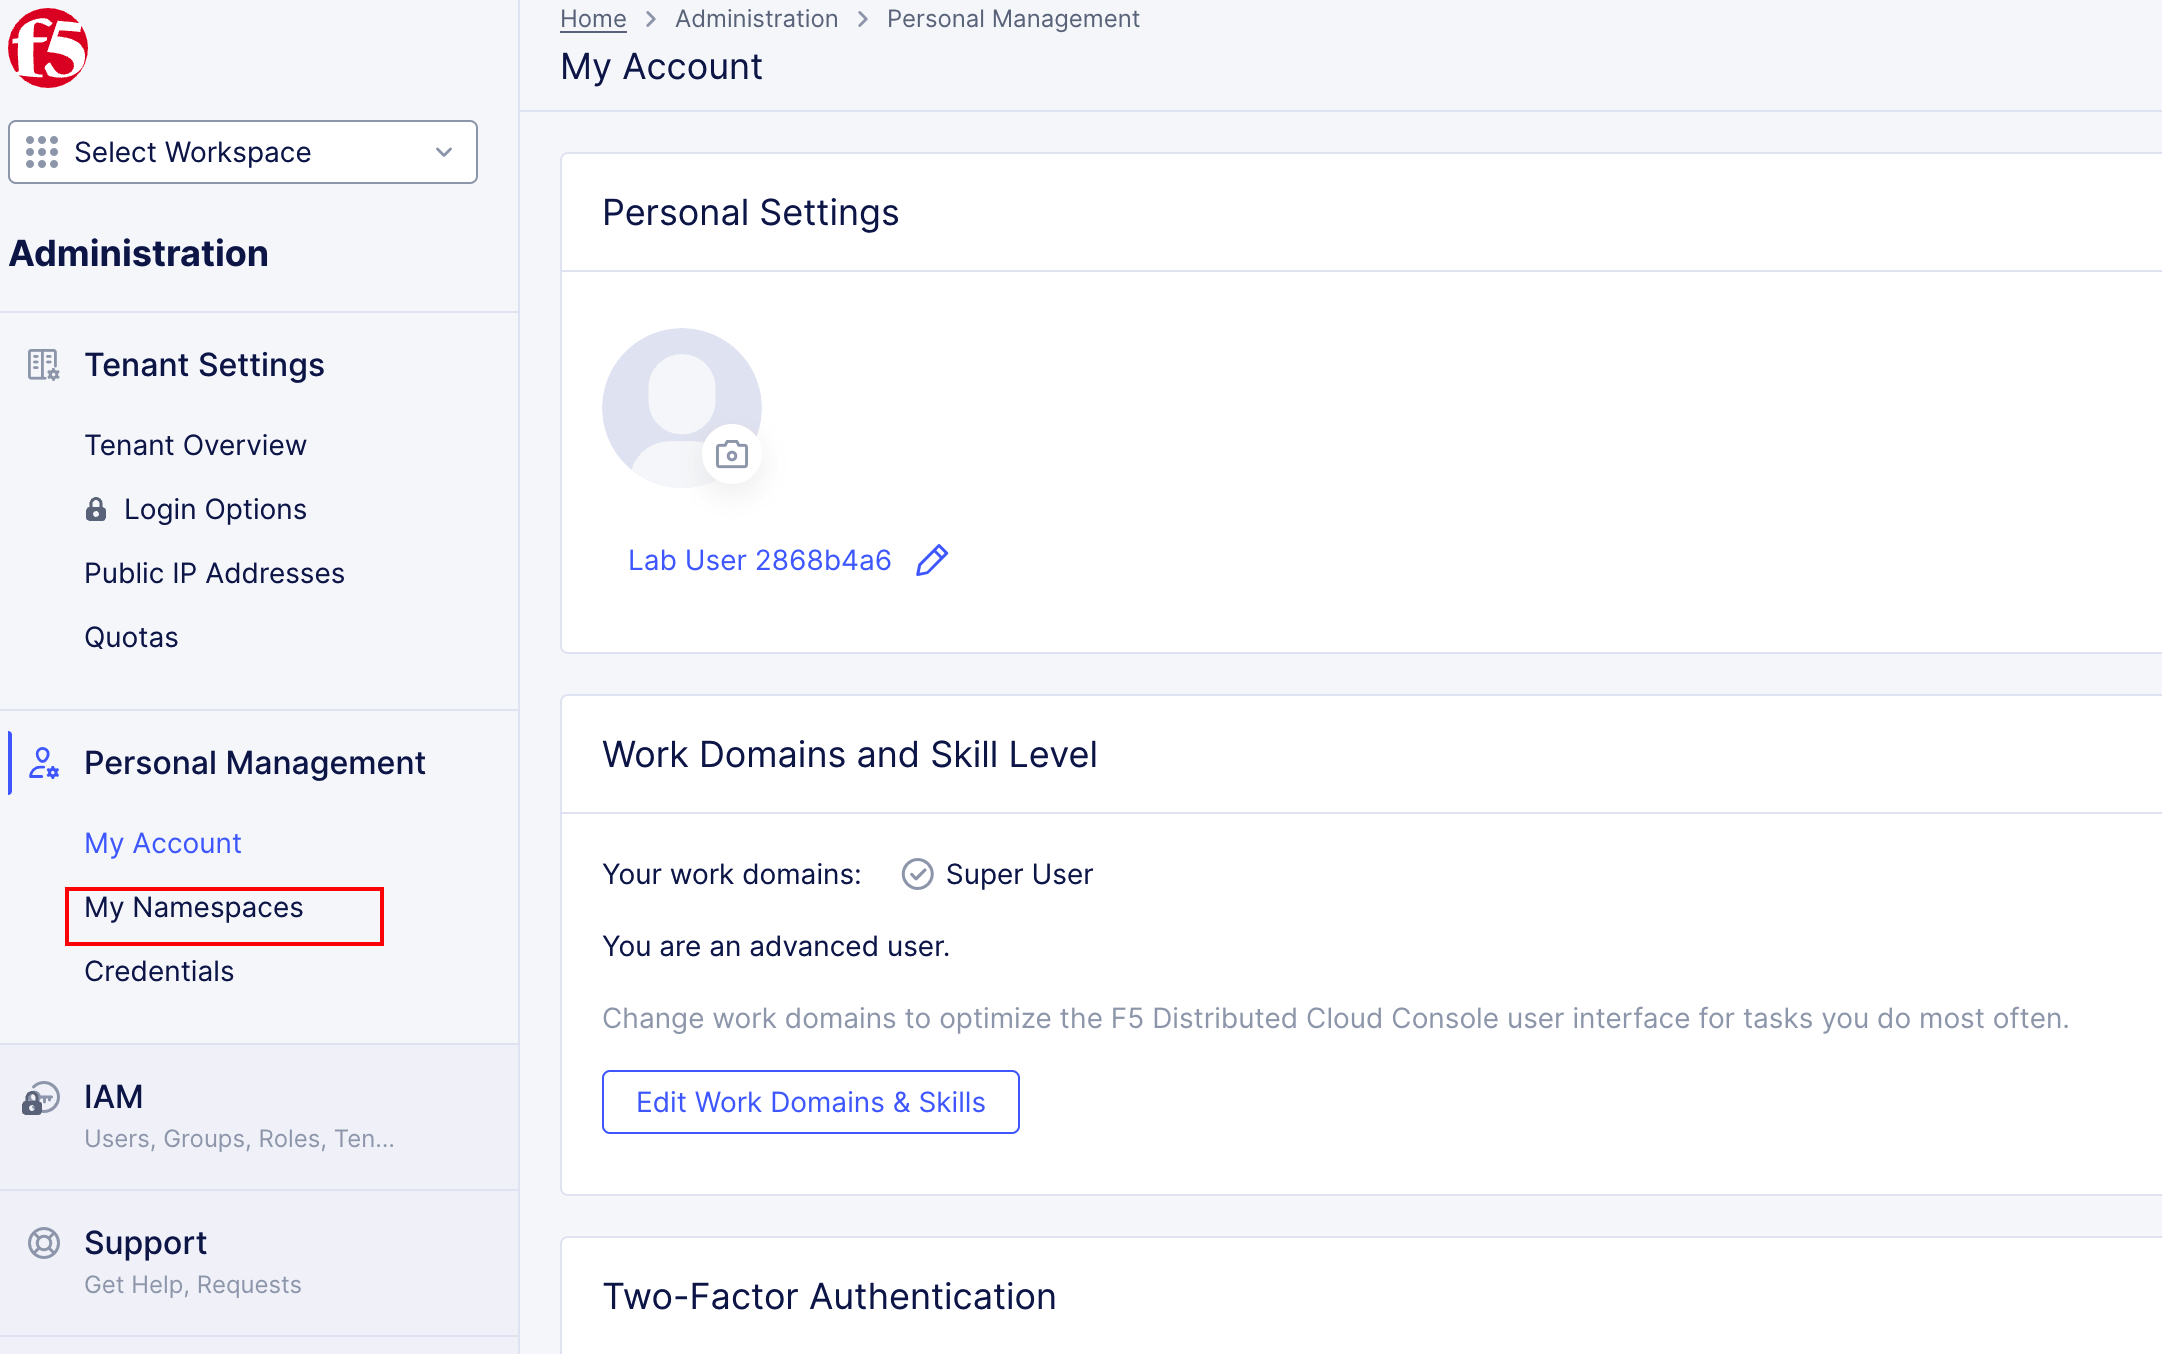Click the Work Domains and Skill Level heading
Image resolution: width=2162 pixels, height=1354 pixels.
(x=849, y=754)
